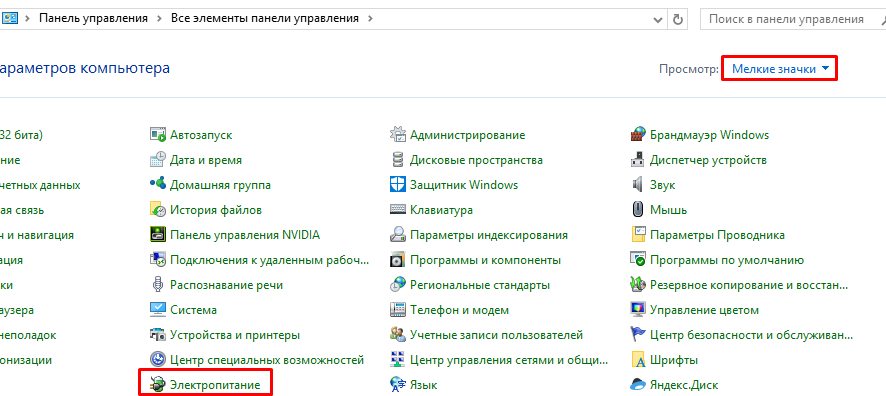Image resolution: width=886 pixels, height=396 pixels.
Task: Open the Мышь link
Action: click(x=668, y=210)
